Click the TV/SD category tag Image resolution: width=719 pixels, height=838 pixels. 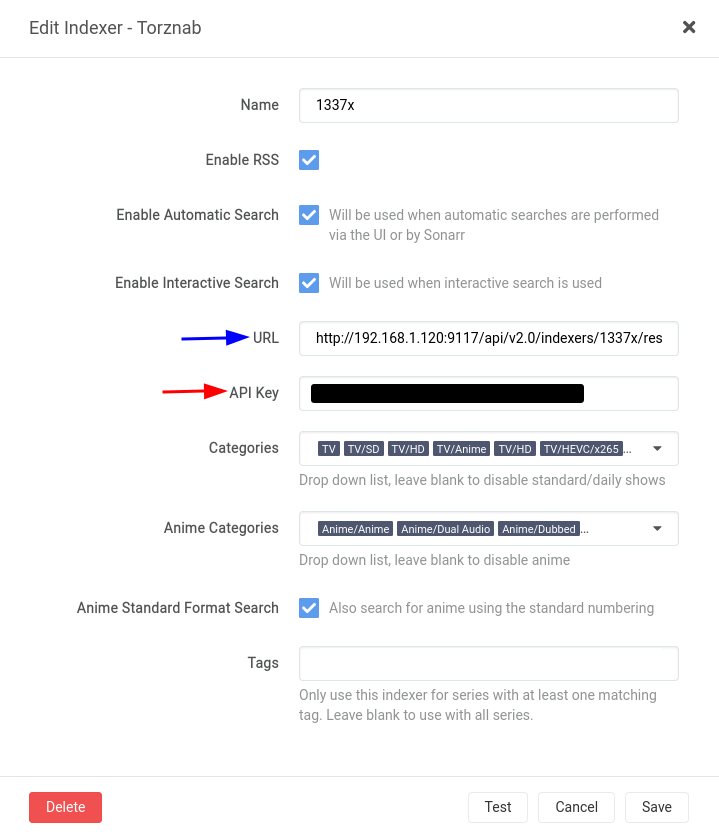coord(364,449)
